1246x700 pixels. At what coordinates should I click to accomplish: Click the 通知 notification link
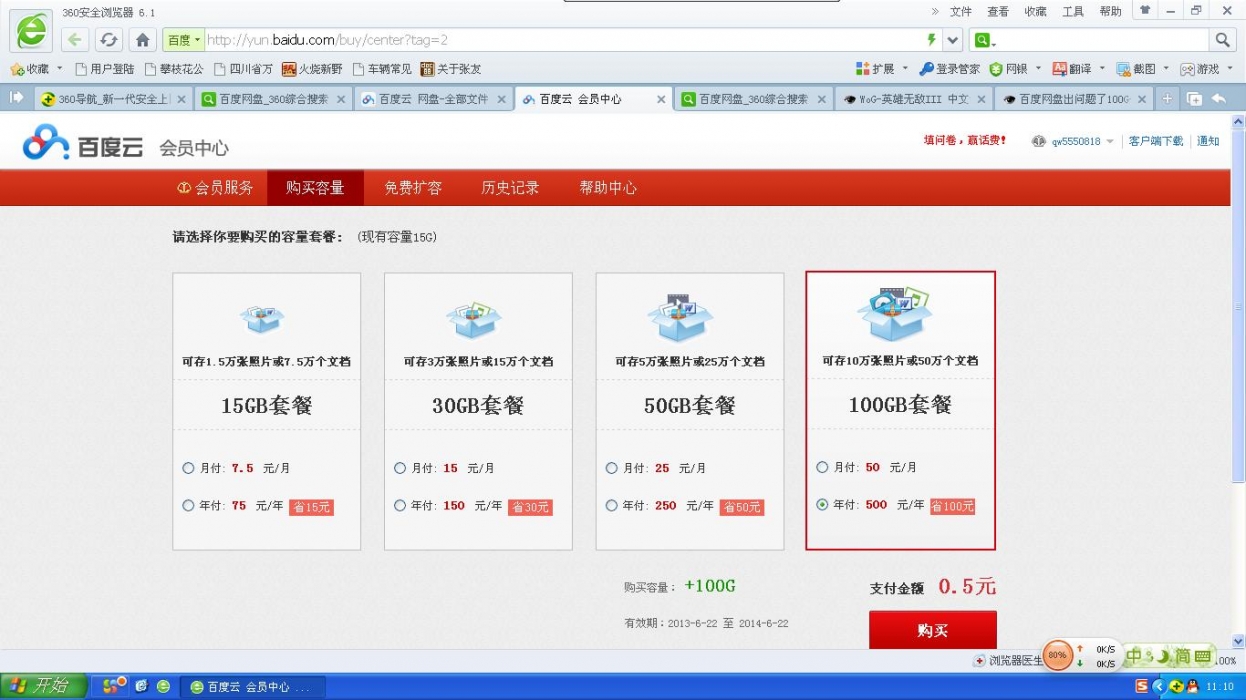pos(1208,141)
